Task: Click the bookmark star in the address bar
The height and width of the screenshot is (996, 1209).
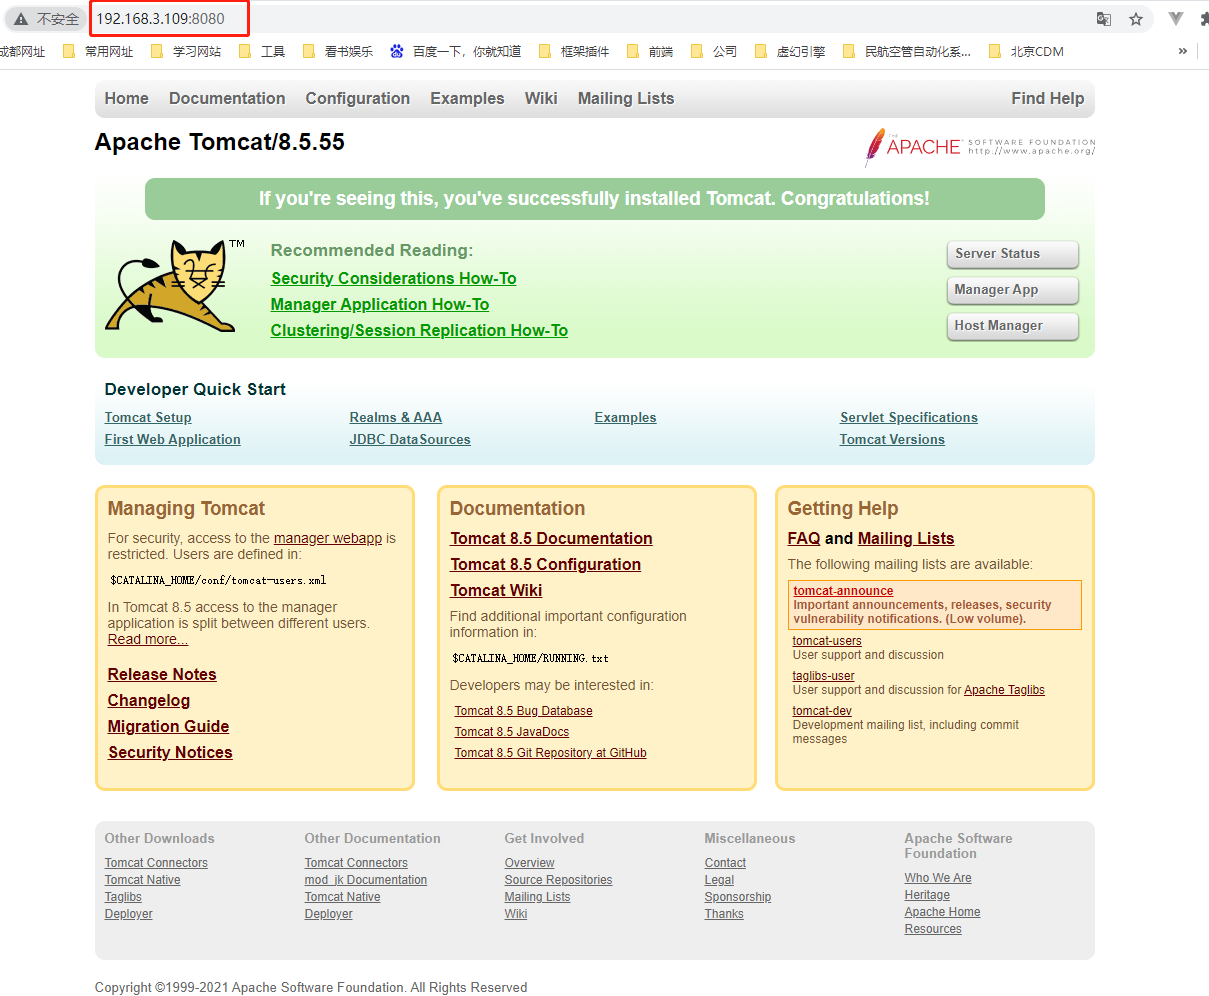Action: 1135,17
